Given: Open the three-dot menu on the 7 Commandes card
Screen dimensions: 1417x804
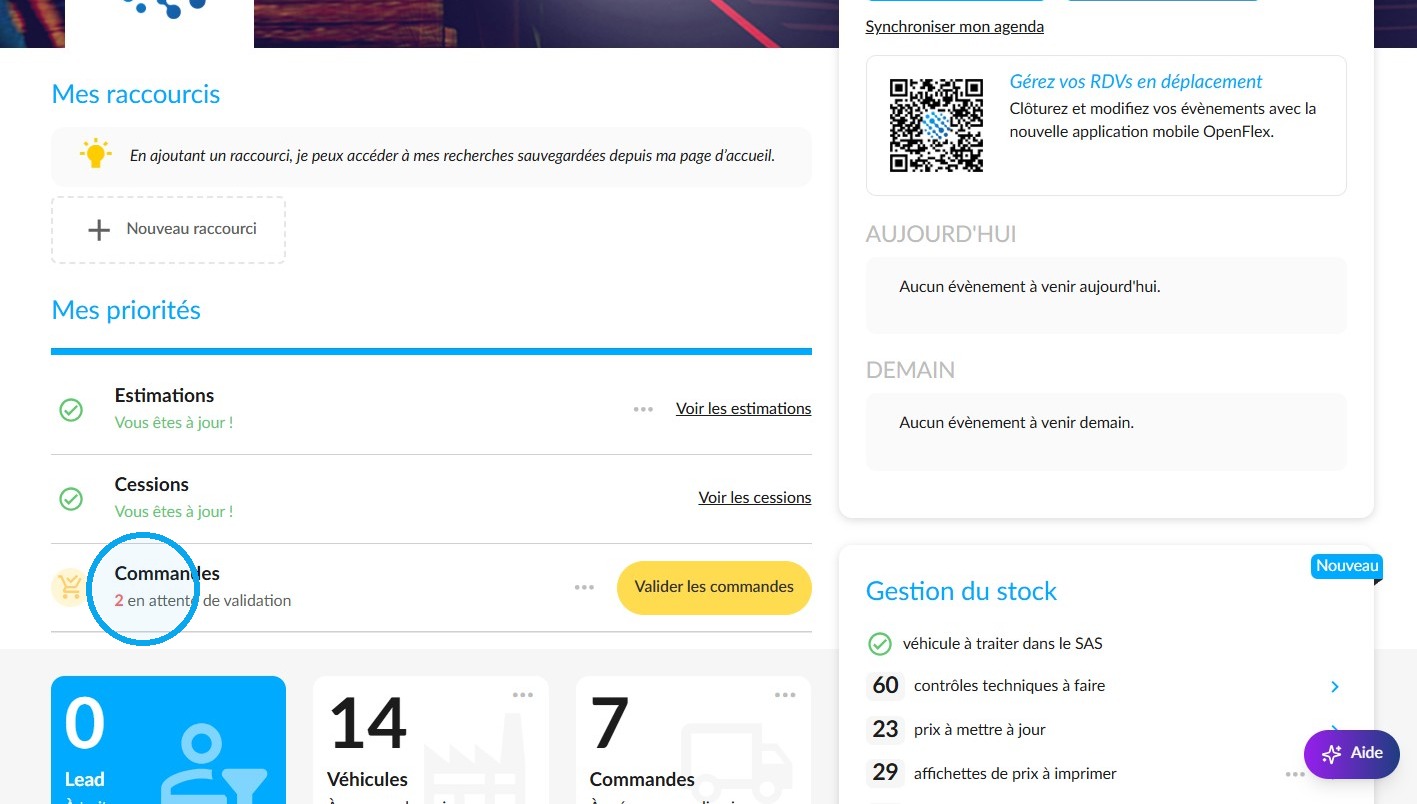Looking at the screenshot, I should [x=785, y=695].
